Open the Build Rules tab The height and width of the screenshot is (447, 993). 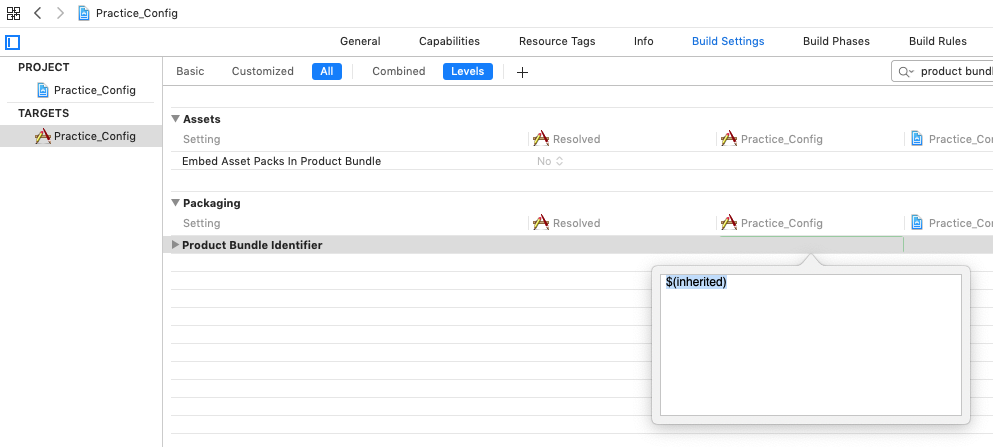(x=938, y=41)
